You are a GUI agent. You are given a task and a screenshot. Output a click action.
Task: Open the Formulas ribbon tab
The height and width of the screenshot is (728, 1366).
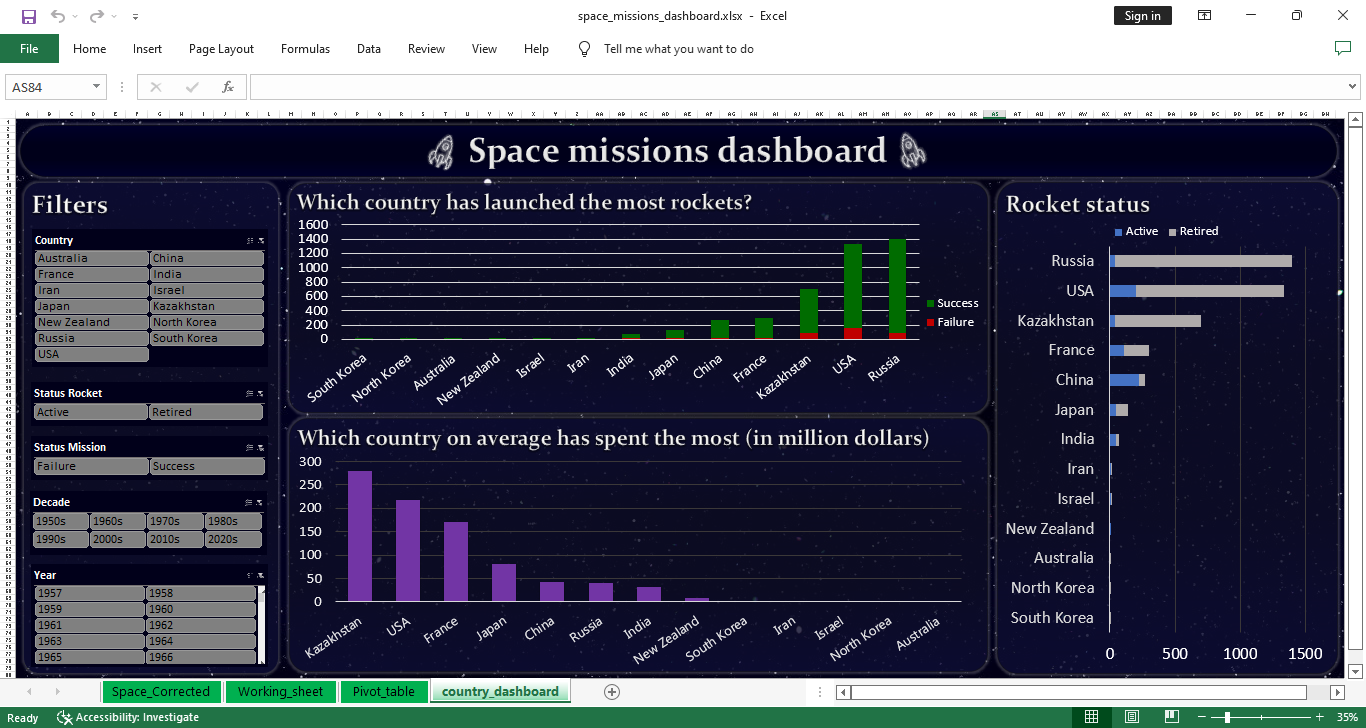coord(305,49)
